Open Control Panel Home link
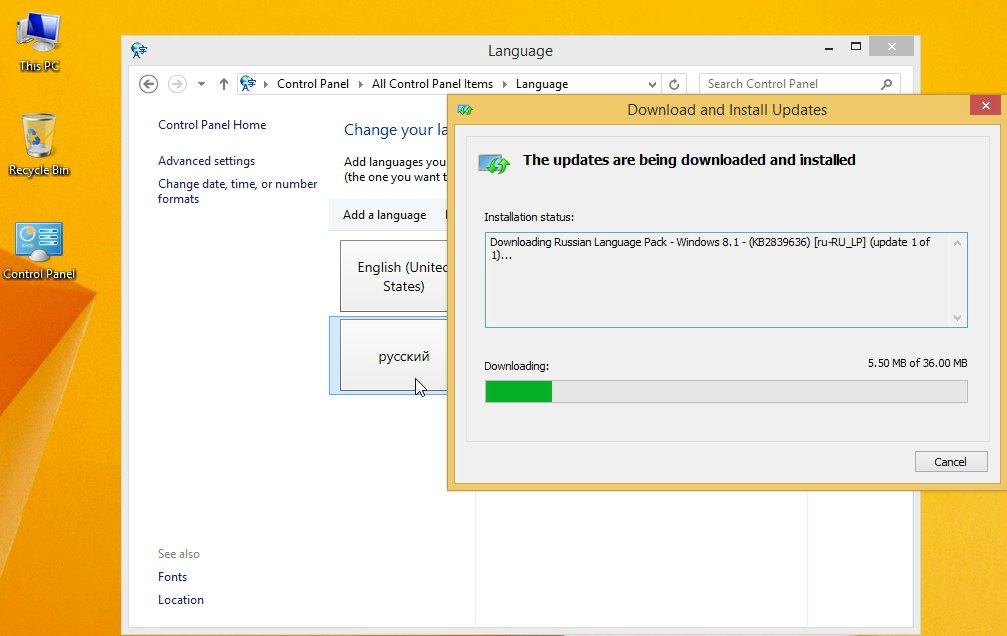Image resolution: width=1007 pixels, height=636 pixels. click(212, 125)
